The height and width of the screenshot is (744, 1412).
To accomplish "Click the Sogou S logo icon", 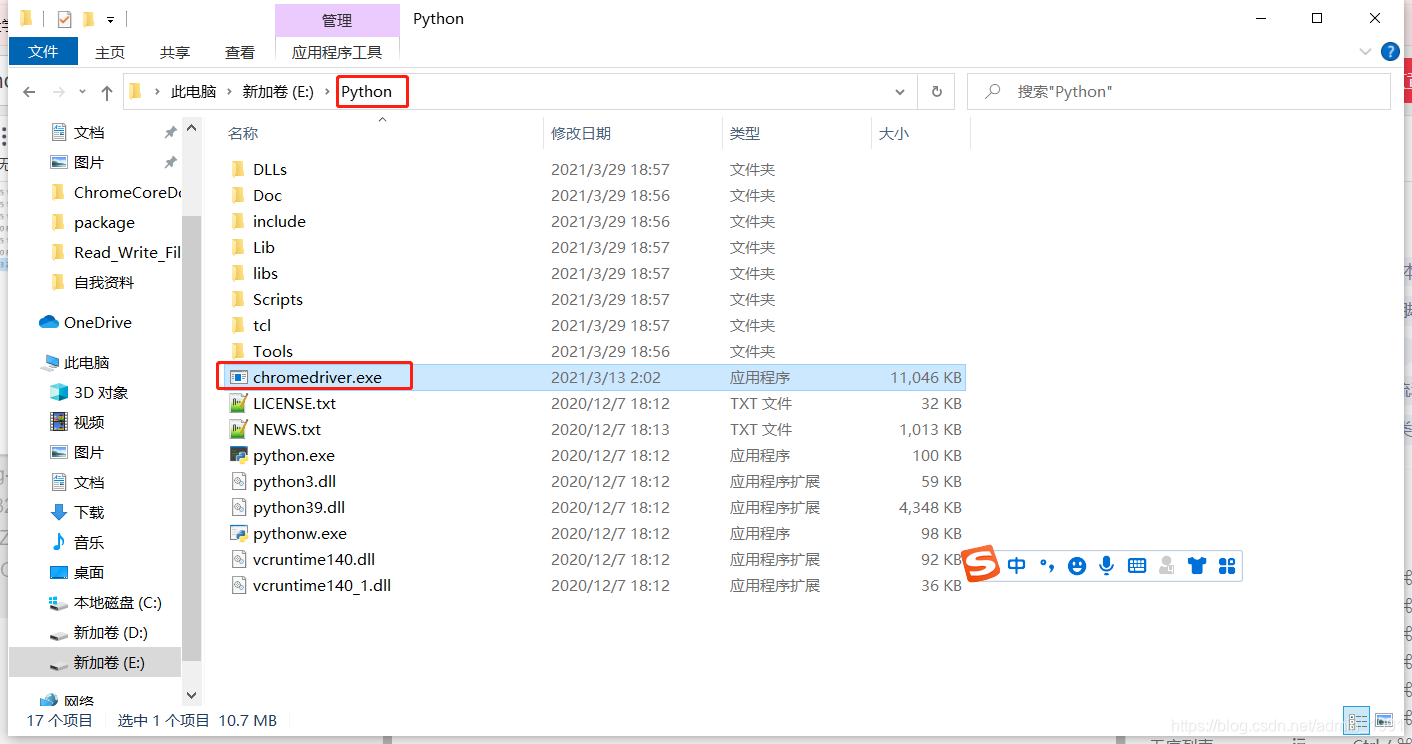I will [981, 564].
